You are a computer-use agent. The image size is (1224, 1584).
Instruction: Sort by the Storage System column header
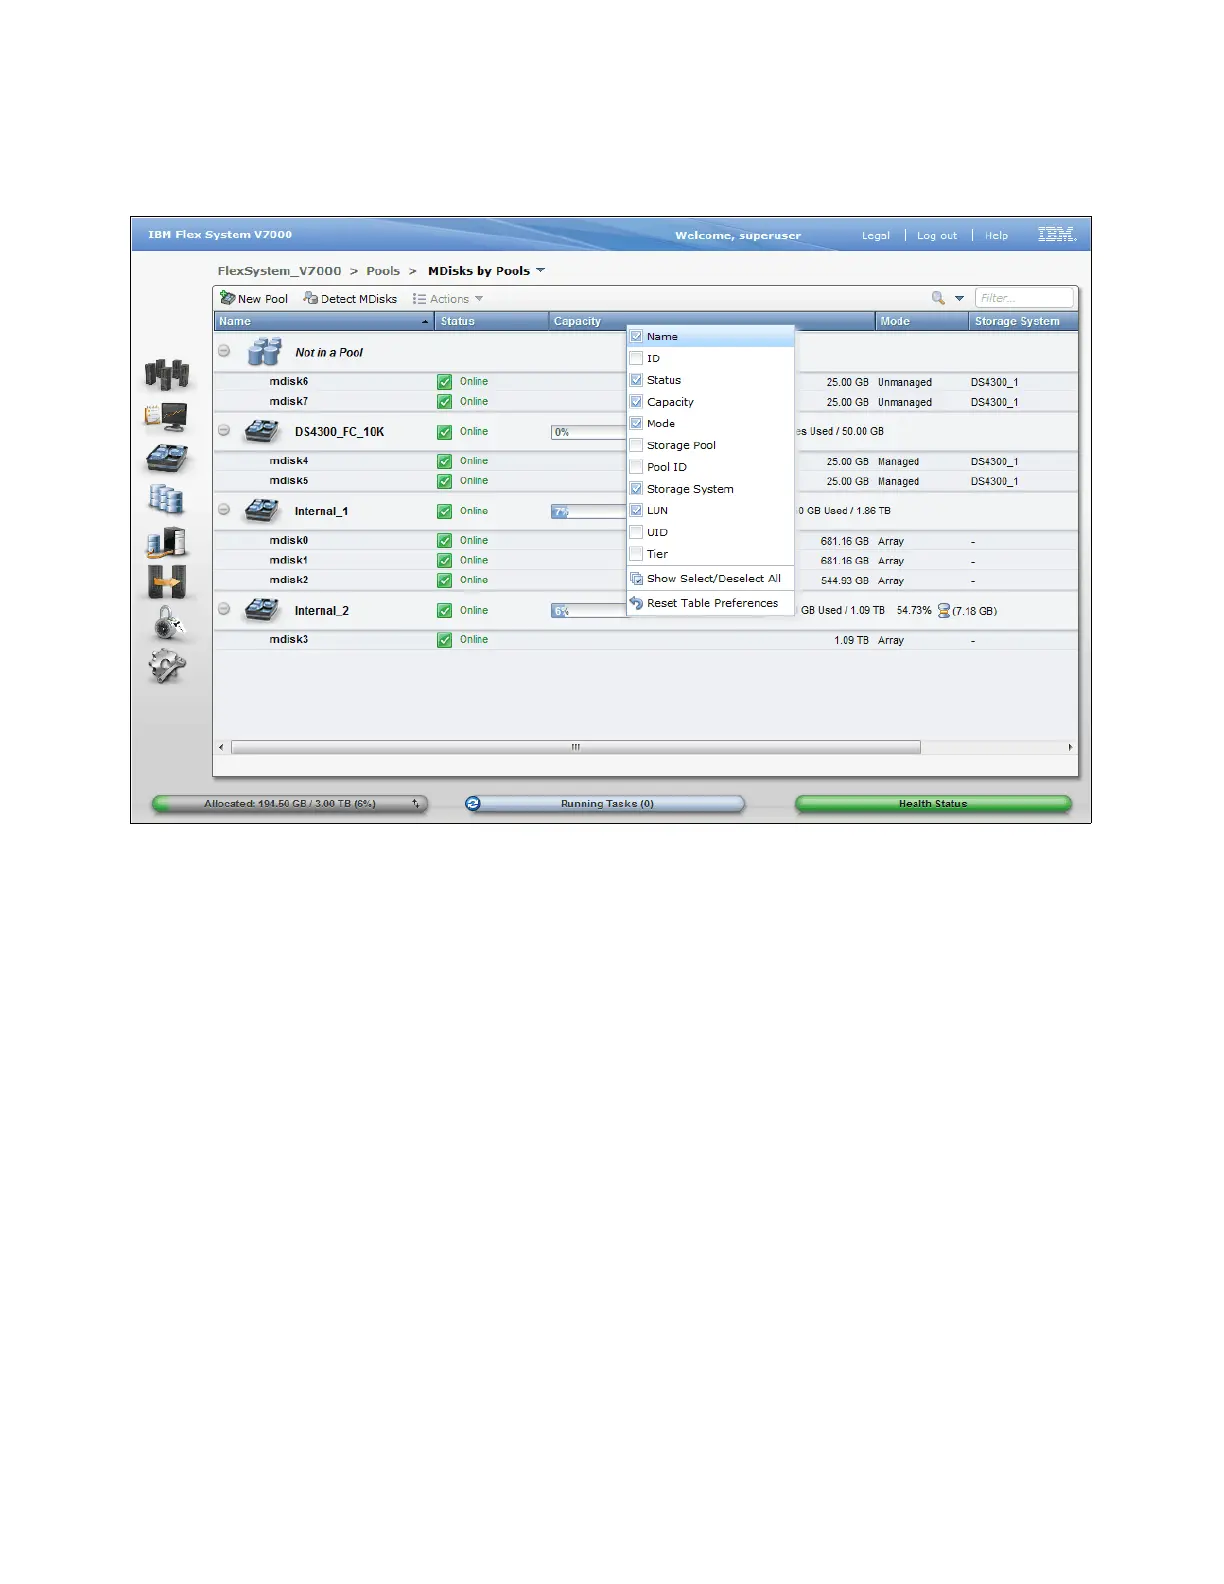pyautogui.click(x=1024, y=322)
